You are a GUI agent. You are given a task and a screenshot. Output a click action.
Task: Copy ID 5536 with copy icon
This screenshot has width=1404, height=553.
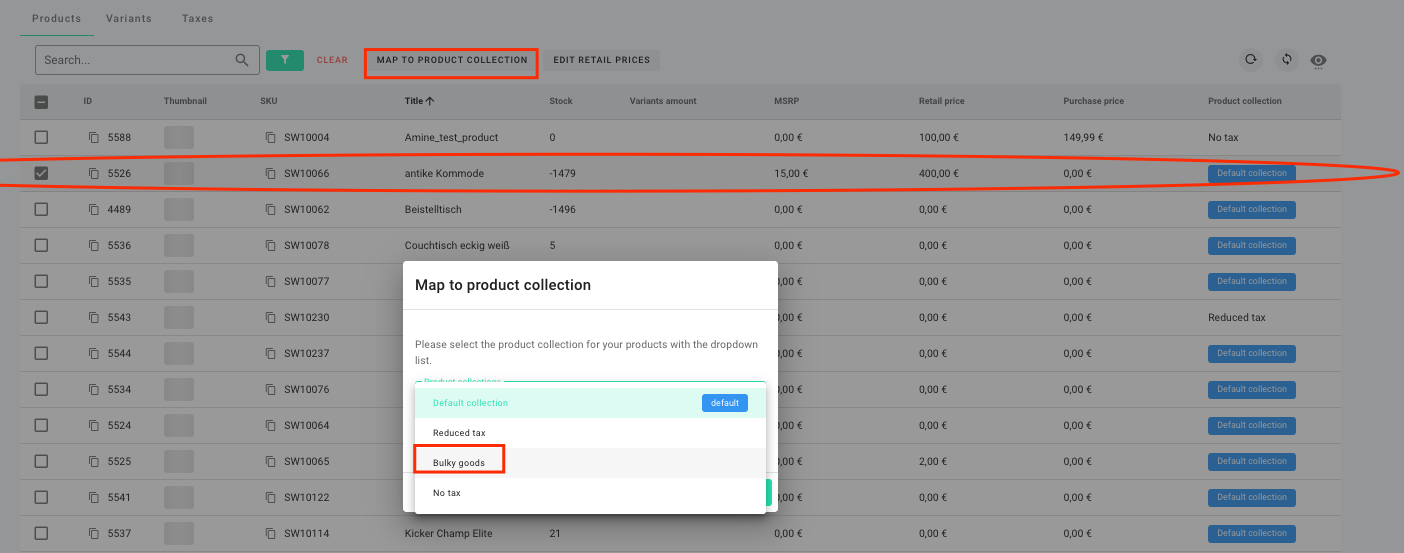(x=94, y=245)
